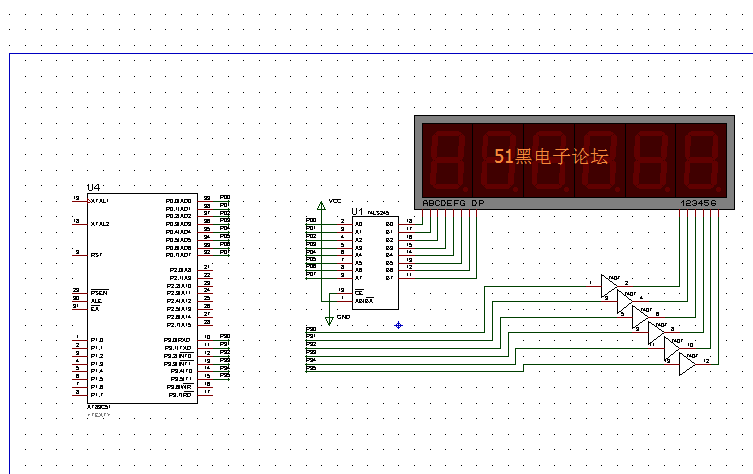Click the P07 net terminal beside U4
The width and height of the screenshot is (753, 474).
(x=224, y=253)
